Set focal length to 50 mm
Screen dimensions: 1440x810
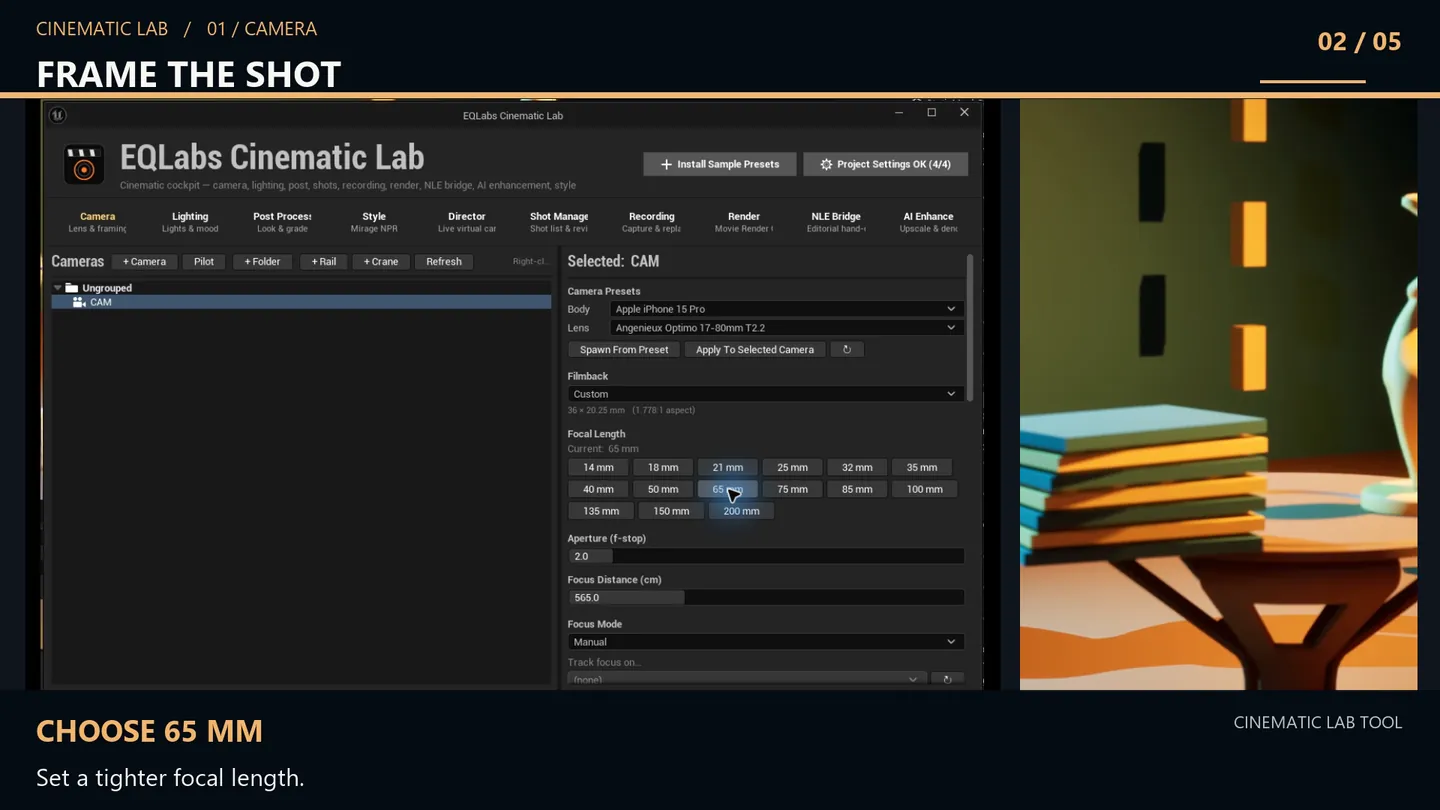point(663,489)
